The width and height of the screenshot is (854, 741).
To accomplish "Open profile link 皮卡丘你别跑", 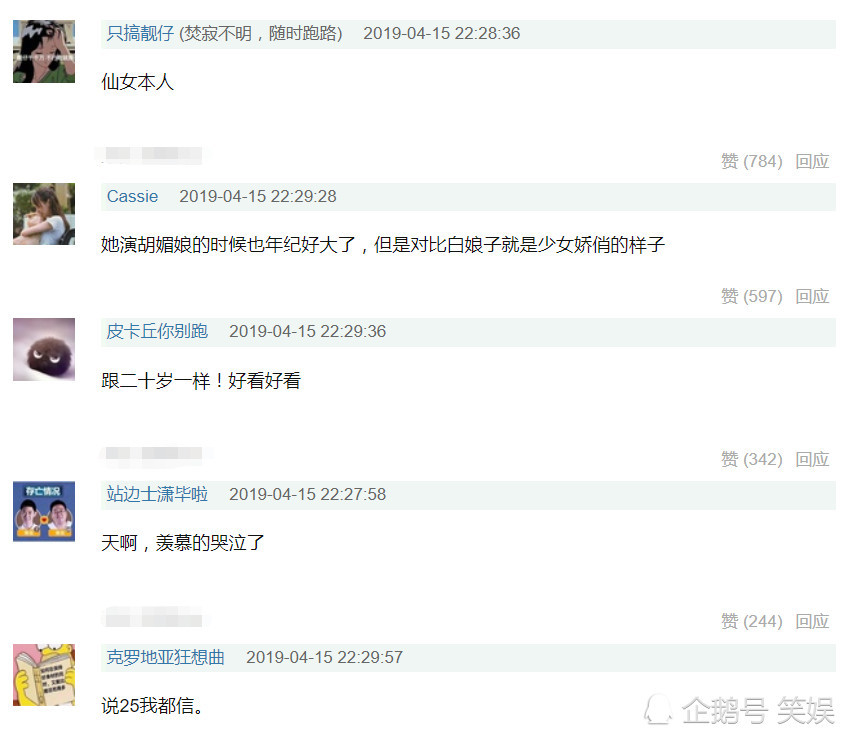I will 157,332.
